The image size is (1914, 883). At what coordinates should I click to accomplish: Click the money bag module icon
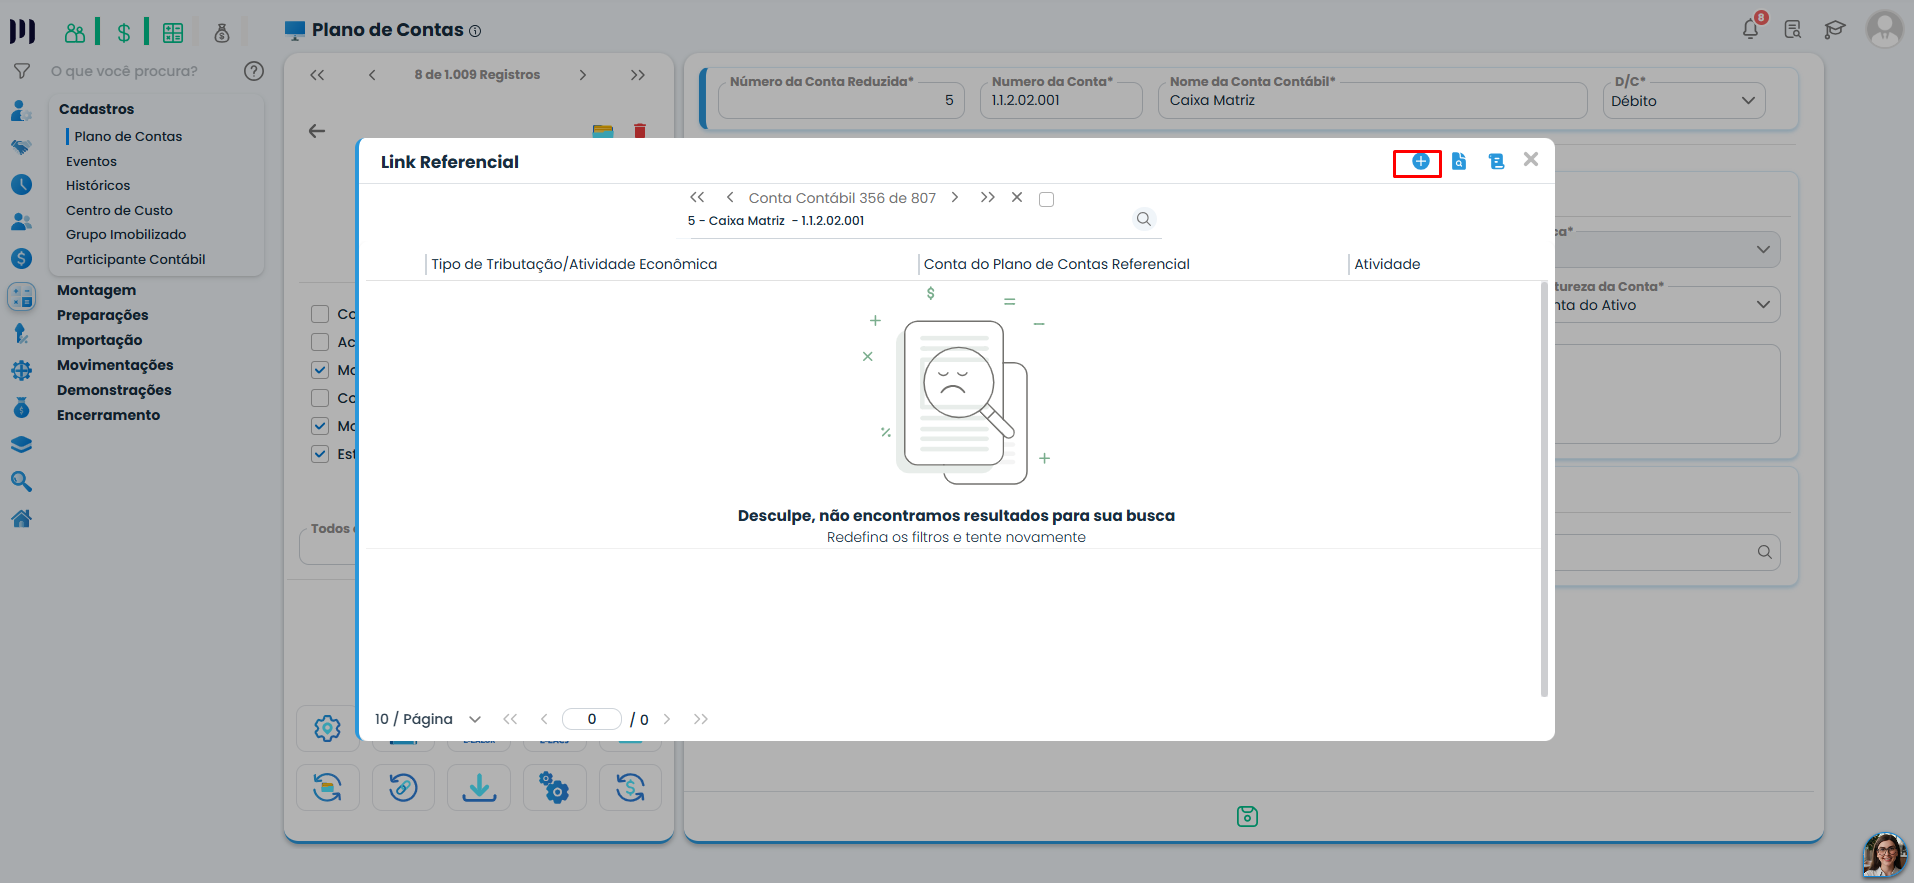pos(222,32)
